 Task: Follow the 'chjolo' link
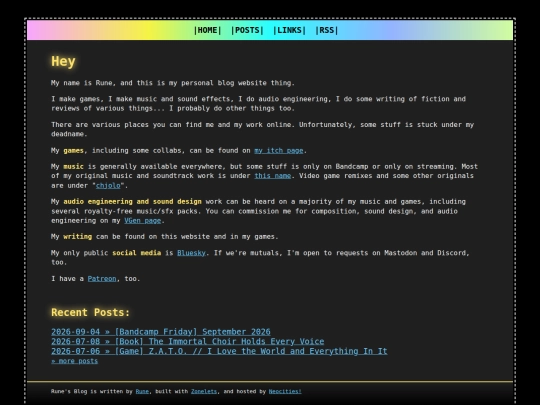[x=108, y=186]
